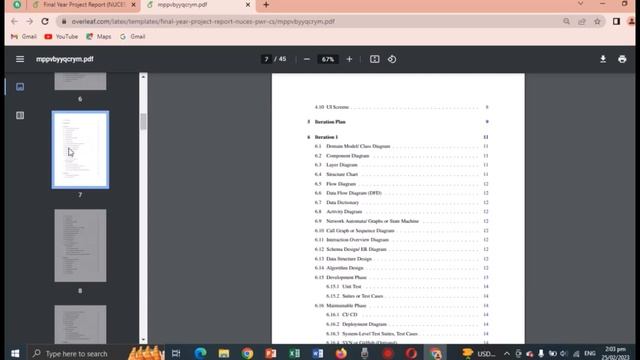
Task: Select the partially visible page 9 thumbnail
Action: [80, 324]
